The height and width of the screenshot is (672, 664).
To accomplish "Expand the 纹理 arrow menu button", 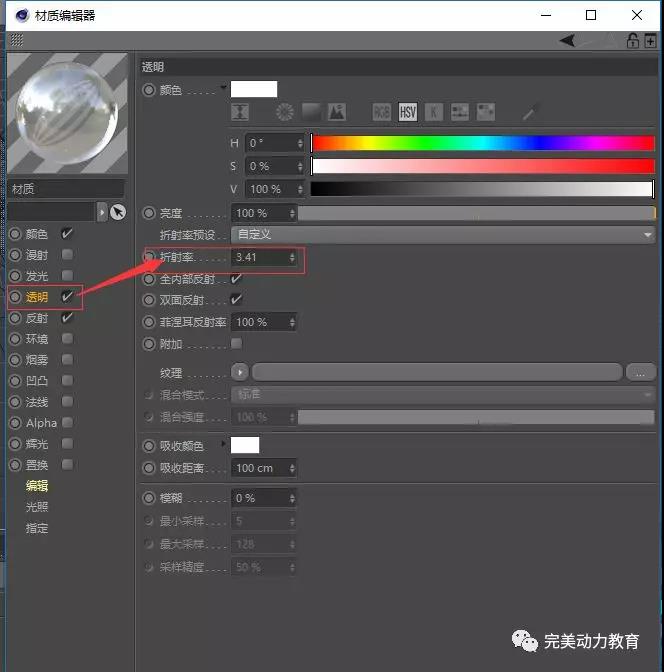I will click(x=240, y=372).
